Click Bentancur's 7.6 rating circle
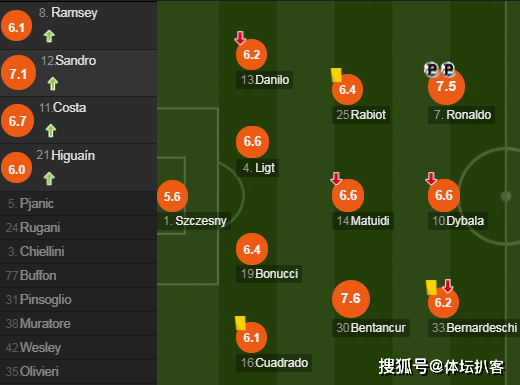The width and height of the screenshot is (520, 385). (351, 299)
